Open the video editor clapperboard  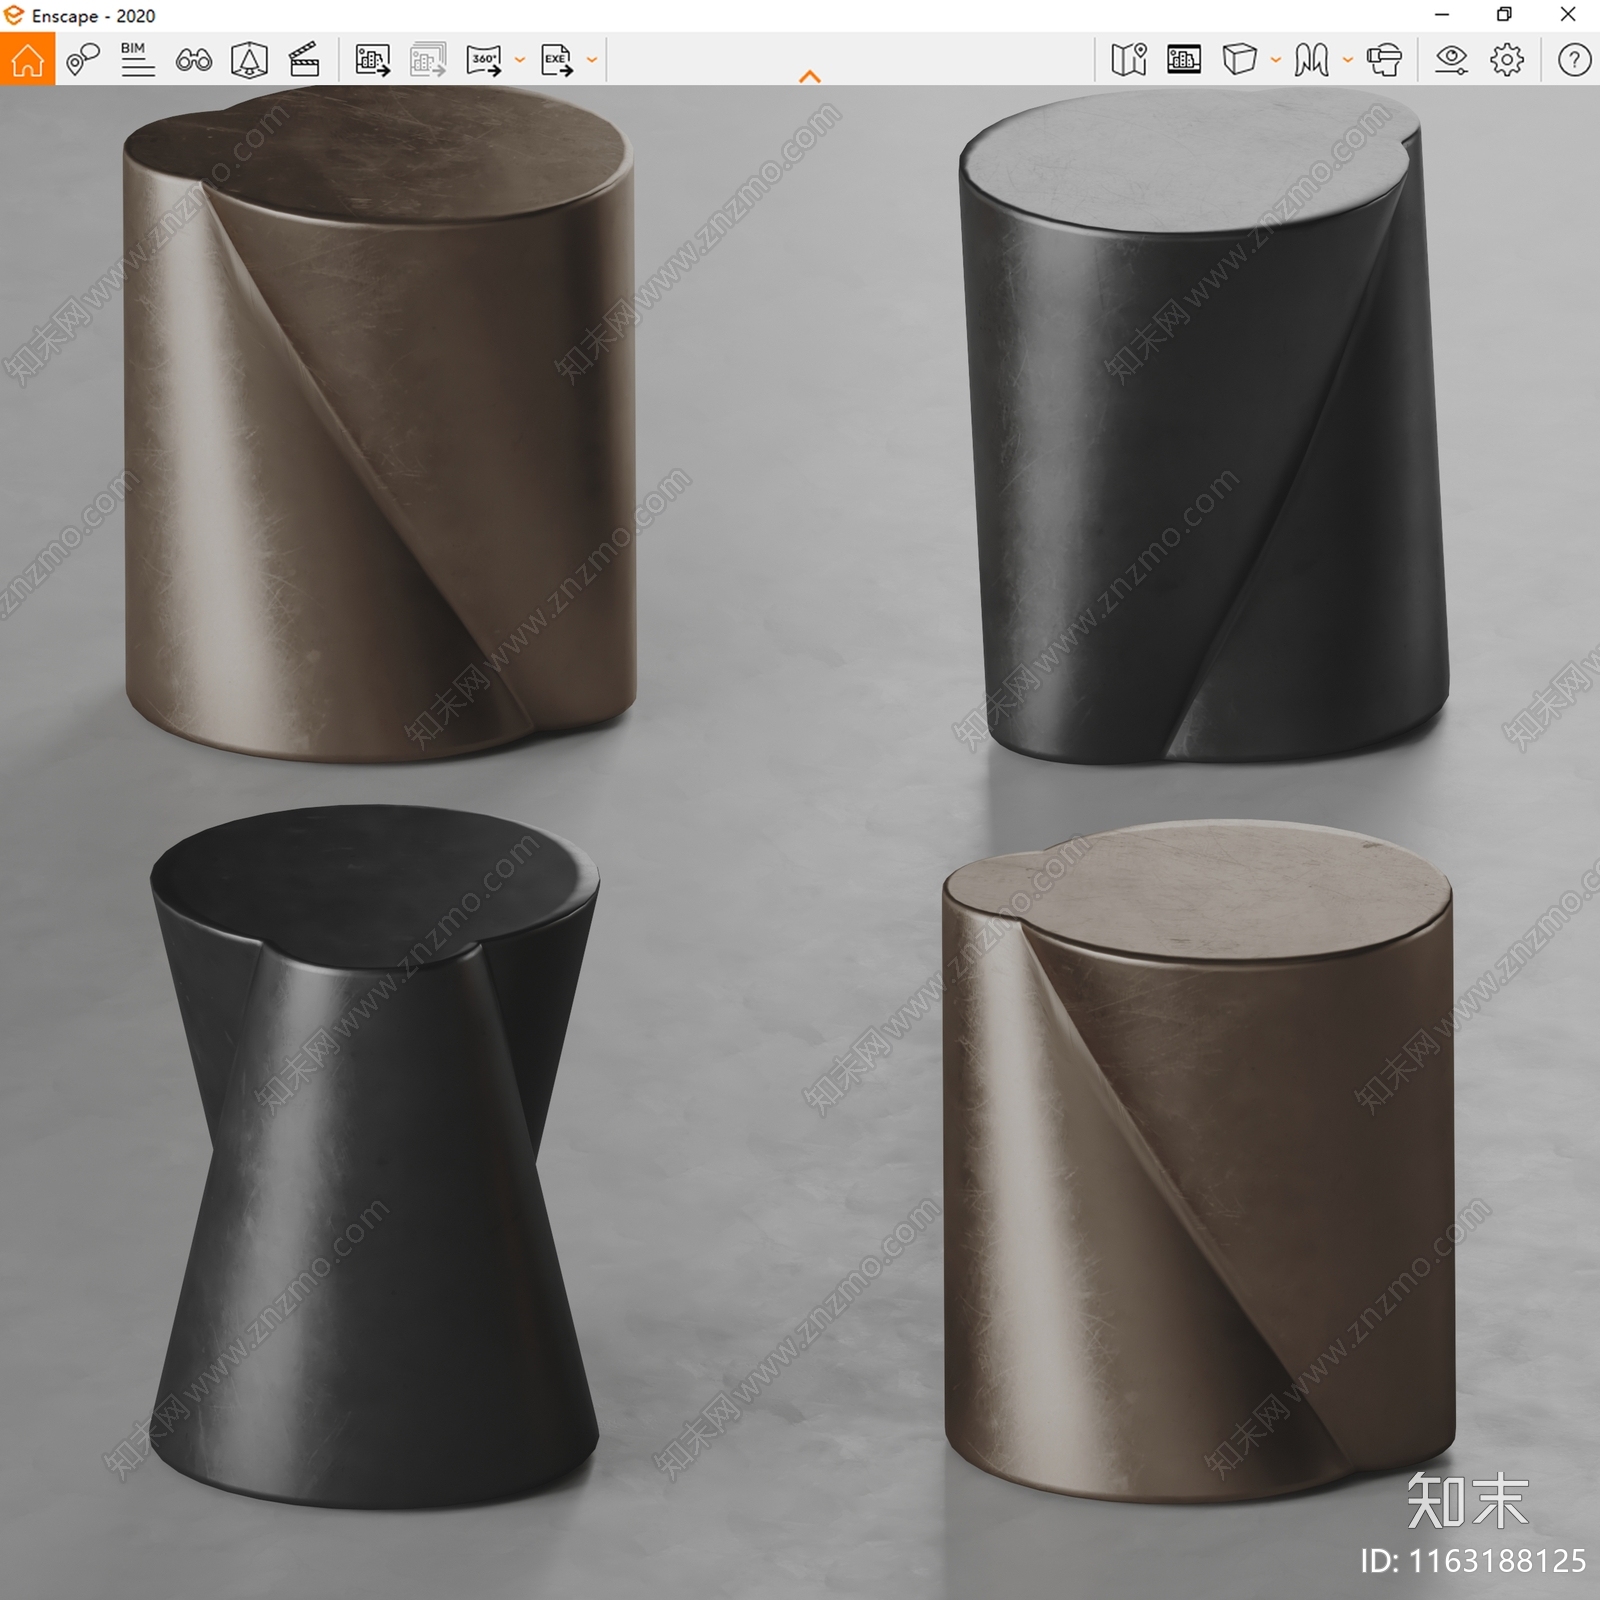pos(304,60)
